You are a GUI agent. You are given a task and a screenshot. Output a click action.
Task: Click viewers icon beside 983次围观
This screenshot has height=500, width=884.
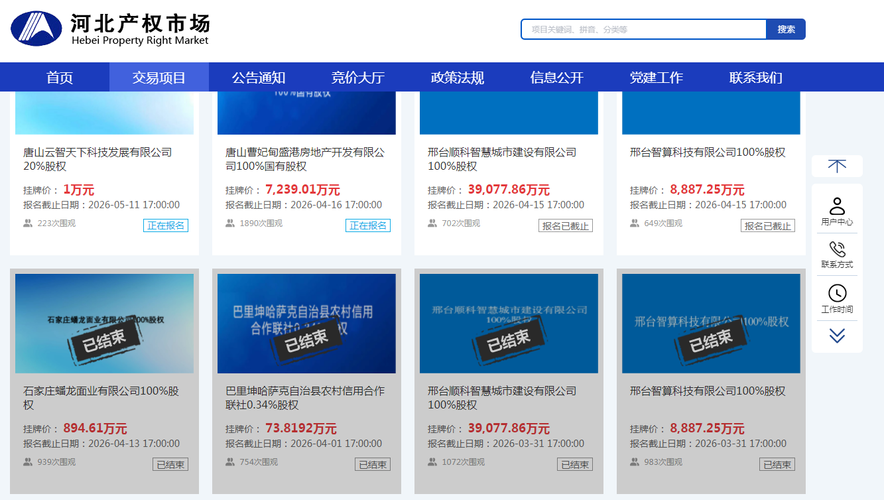click(x=635, y=462)
